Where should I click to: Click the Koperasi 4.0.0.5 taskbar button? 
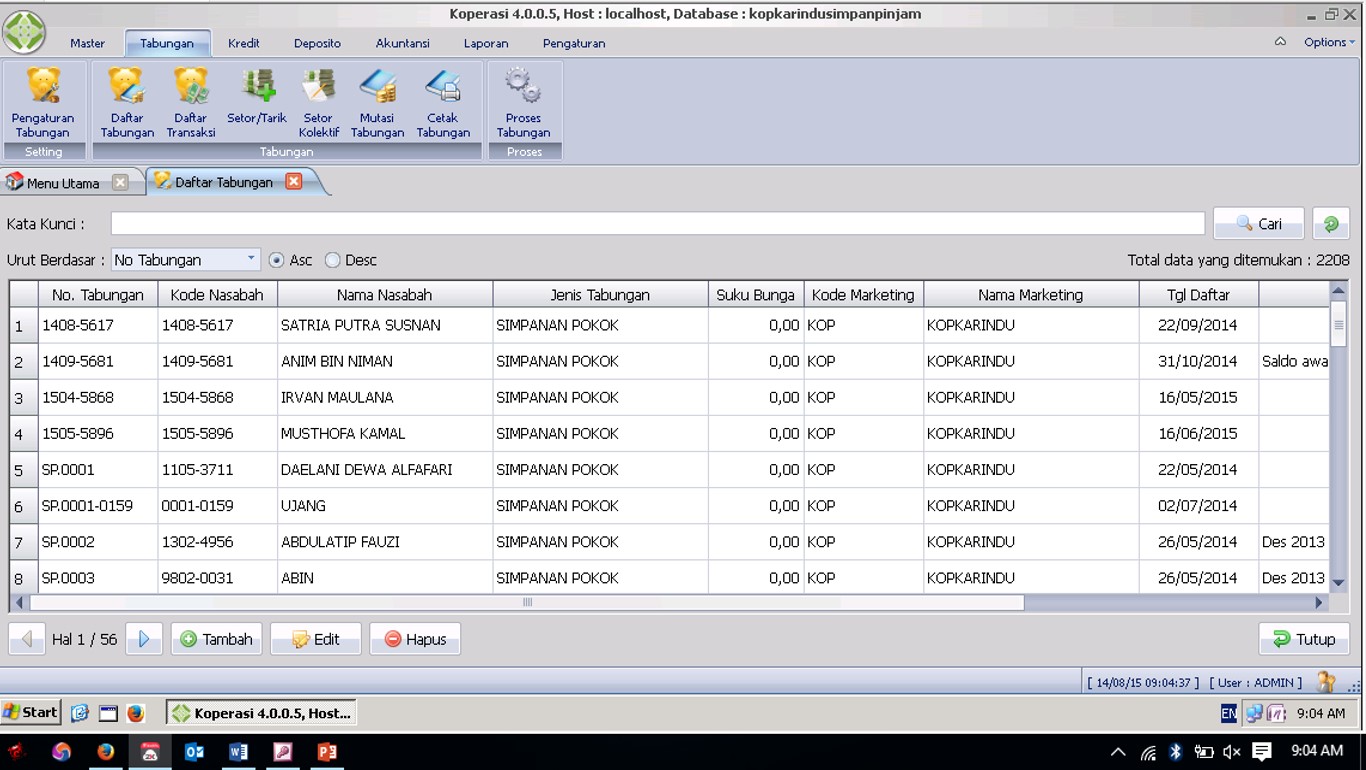coord(262,713)
